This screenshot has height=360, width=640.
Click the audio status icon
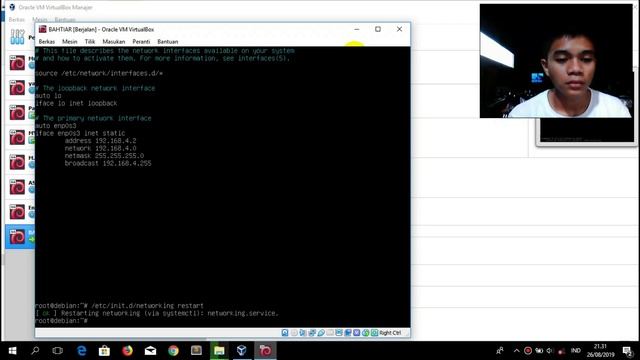302,333
